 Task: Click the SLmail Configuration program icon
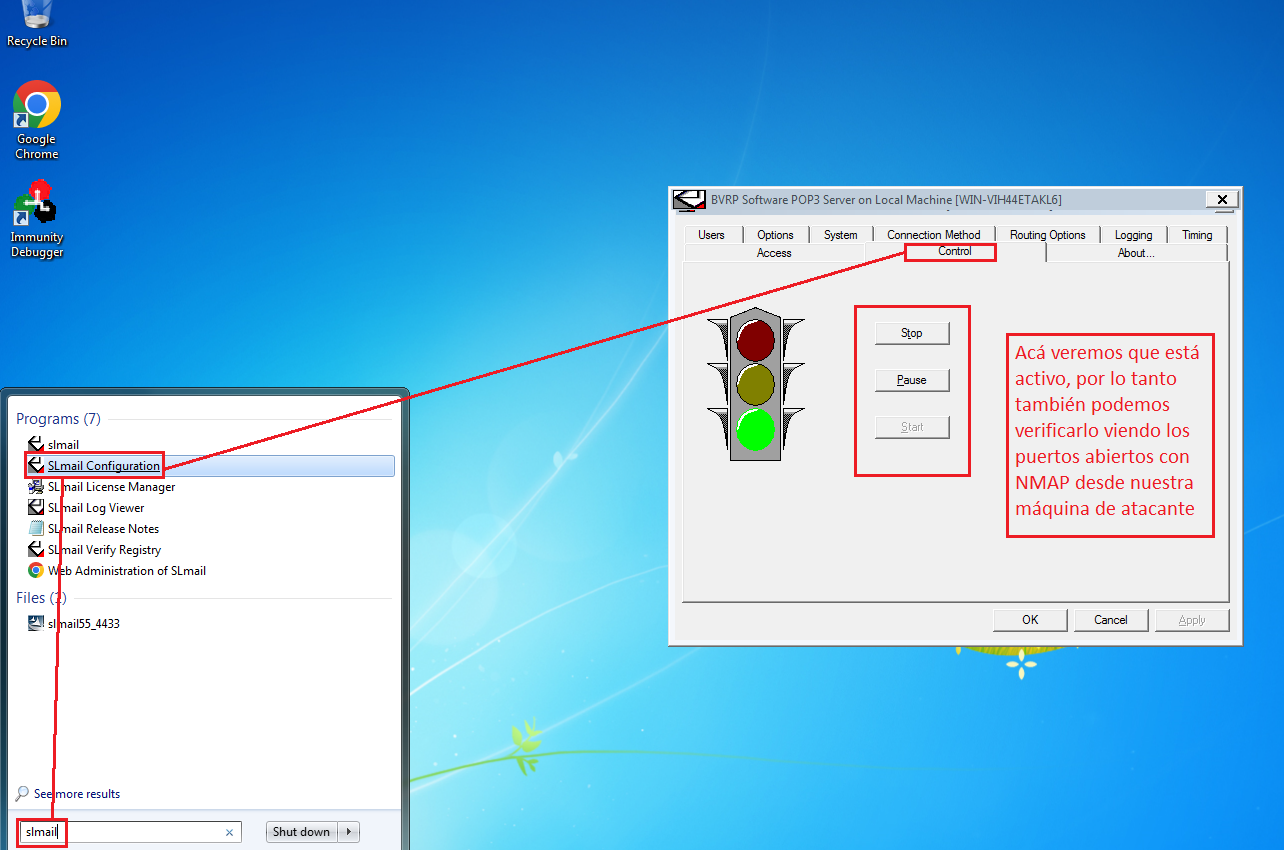point(36,466)
